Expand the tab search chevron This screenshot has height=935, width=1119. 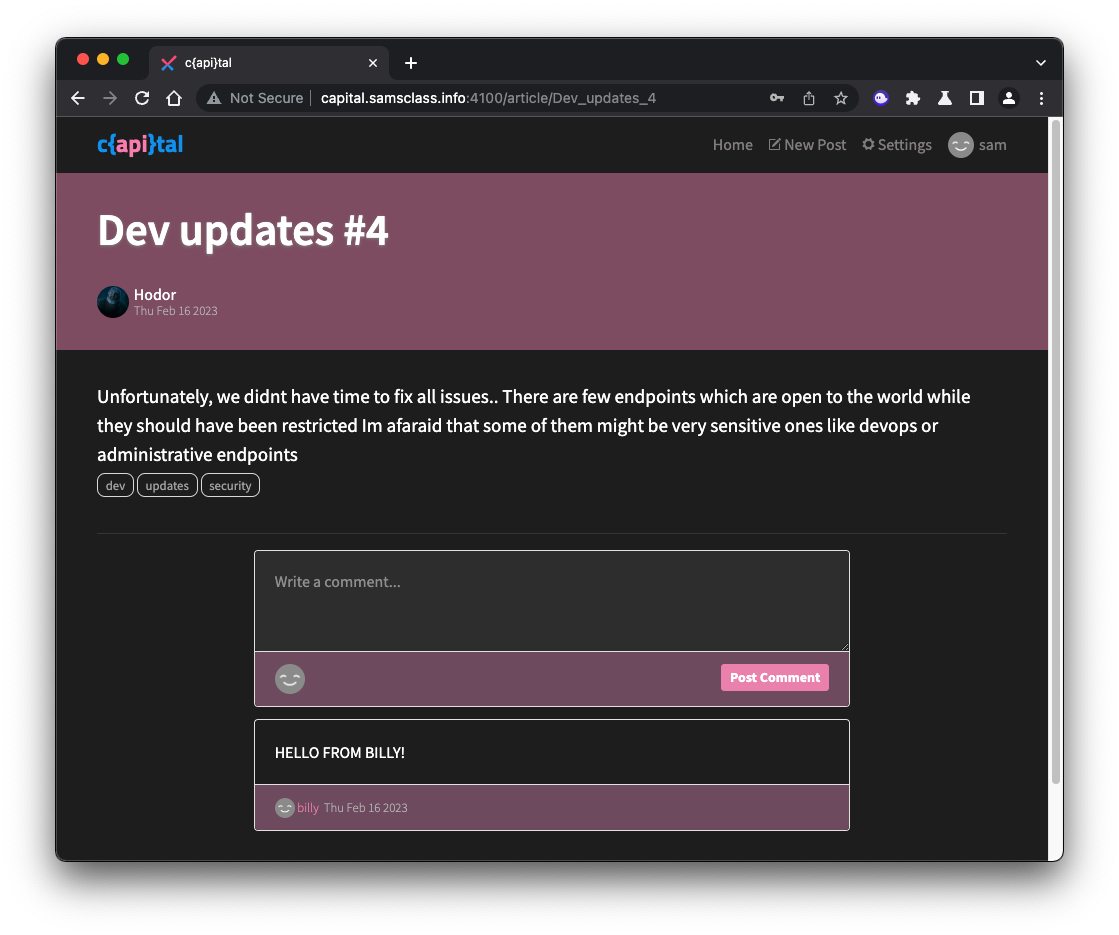1041,63
